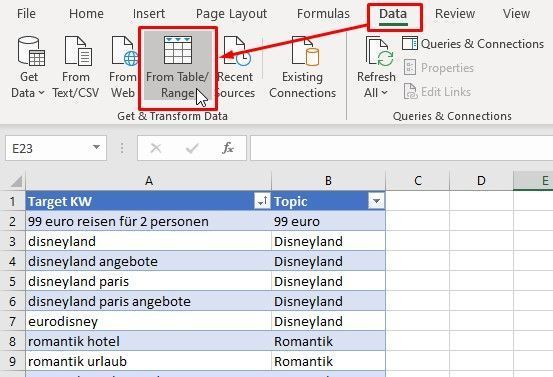Image resolution: width=553 pixels, height=377 pixels.
Task: Select cell 'romantik urlaub'
Action: point(148,361)
